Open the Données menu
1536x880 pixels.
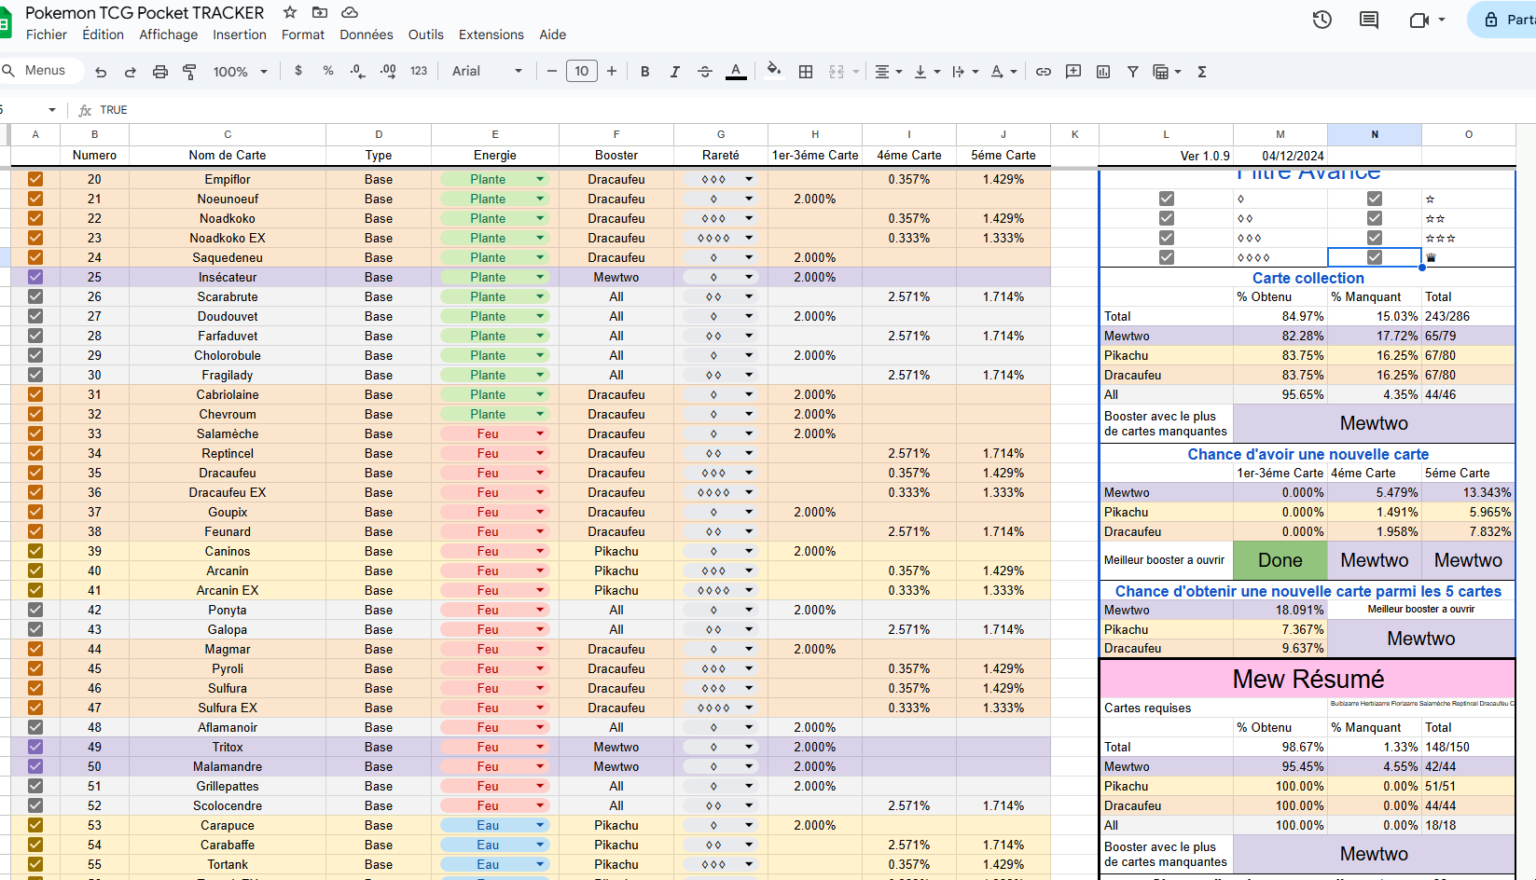[x=366, y=35]
